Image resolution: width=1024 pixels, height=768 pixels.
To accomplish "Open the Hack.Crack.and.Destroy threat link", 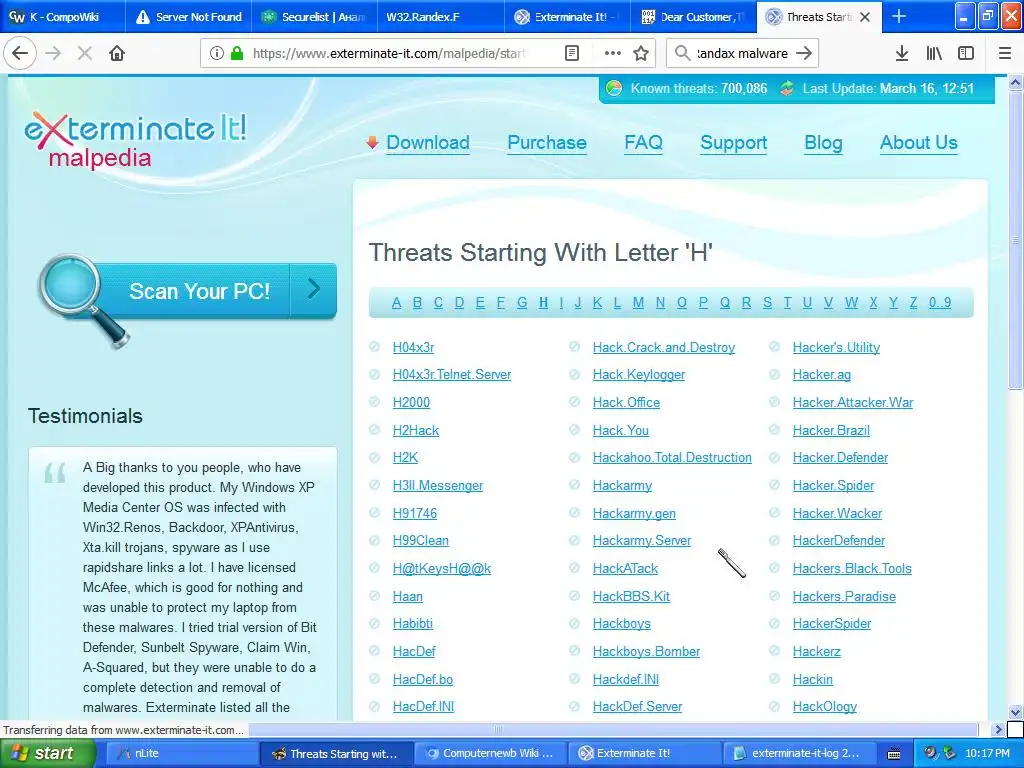I will (x=664, y=347).
